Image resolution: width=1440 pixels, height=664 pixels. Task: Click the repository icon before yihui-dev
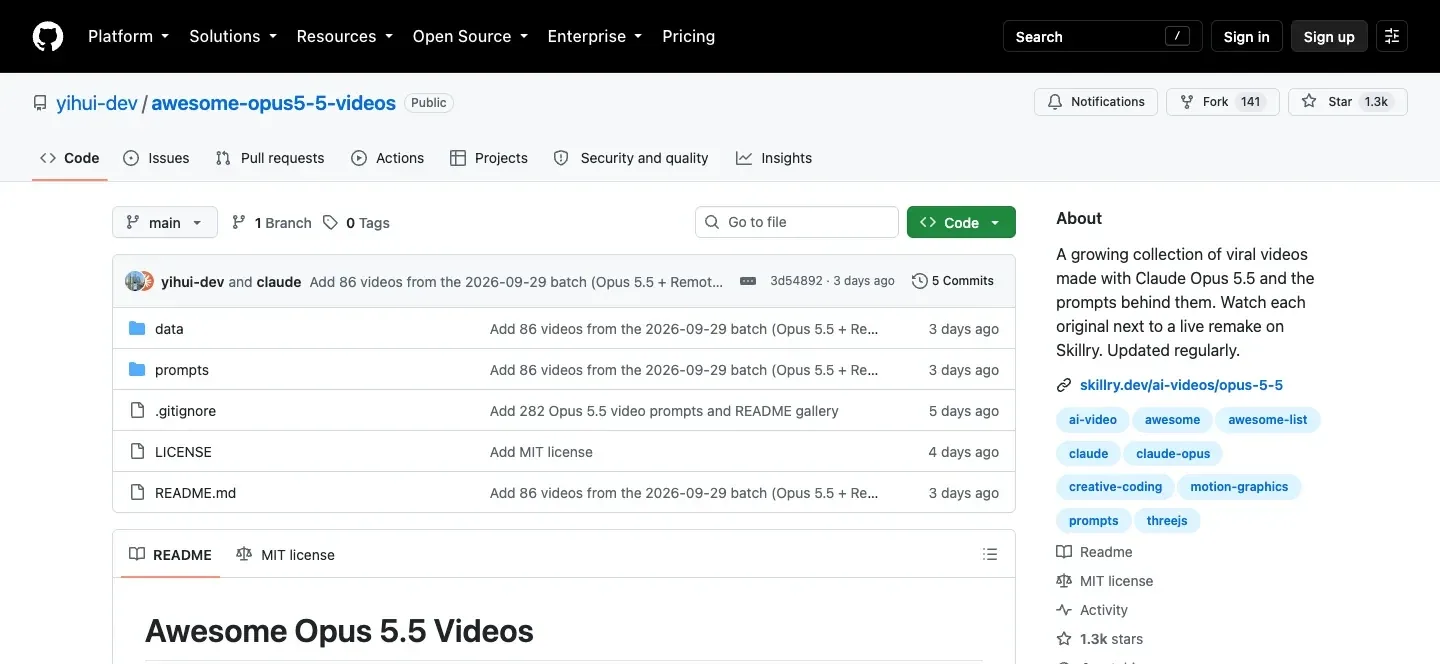pyautogui.click(x=40, y=103)
